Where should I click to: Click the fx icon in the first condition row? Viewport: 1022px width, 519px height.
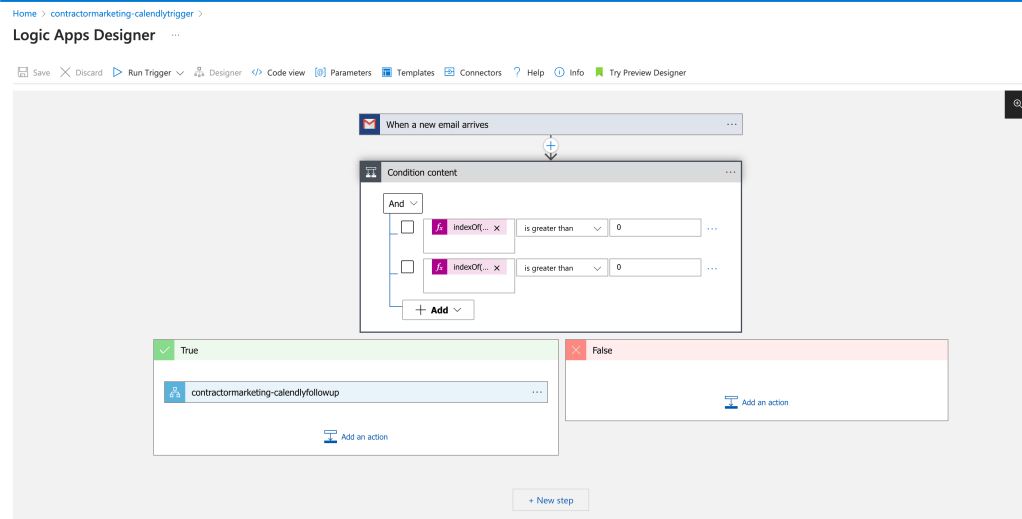click(x=439, y=228)
